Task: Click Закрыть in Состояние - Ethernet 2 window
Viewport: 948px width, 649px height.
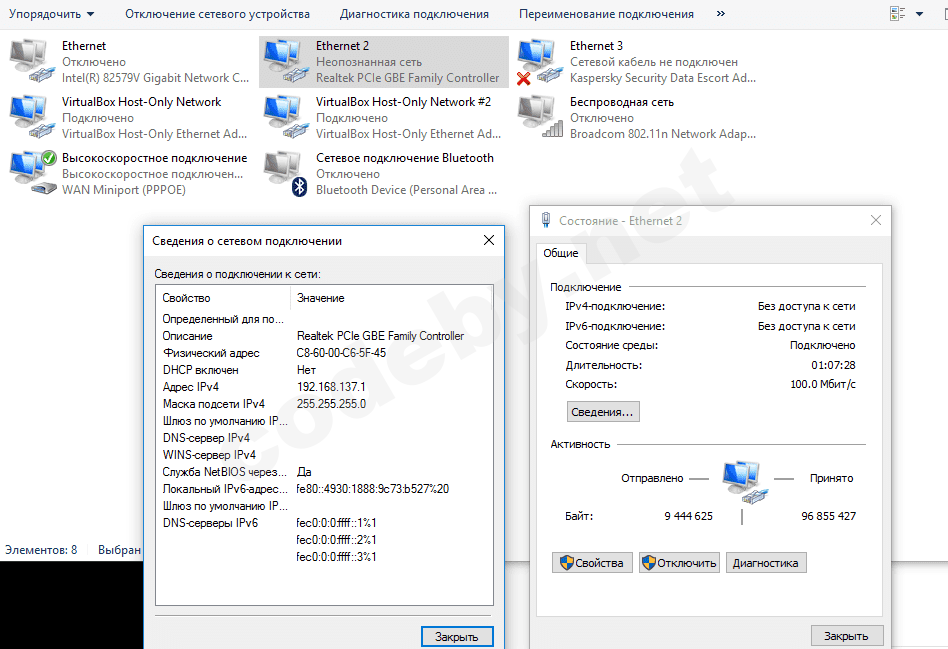Action: click(x=846, y=636)
